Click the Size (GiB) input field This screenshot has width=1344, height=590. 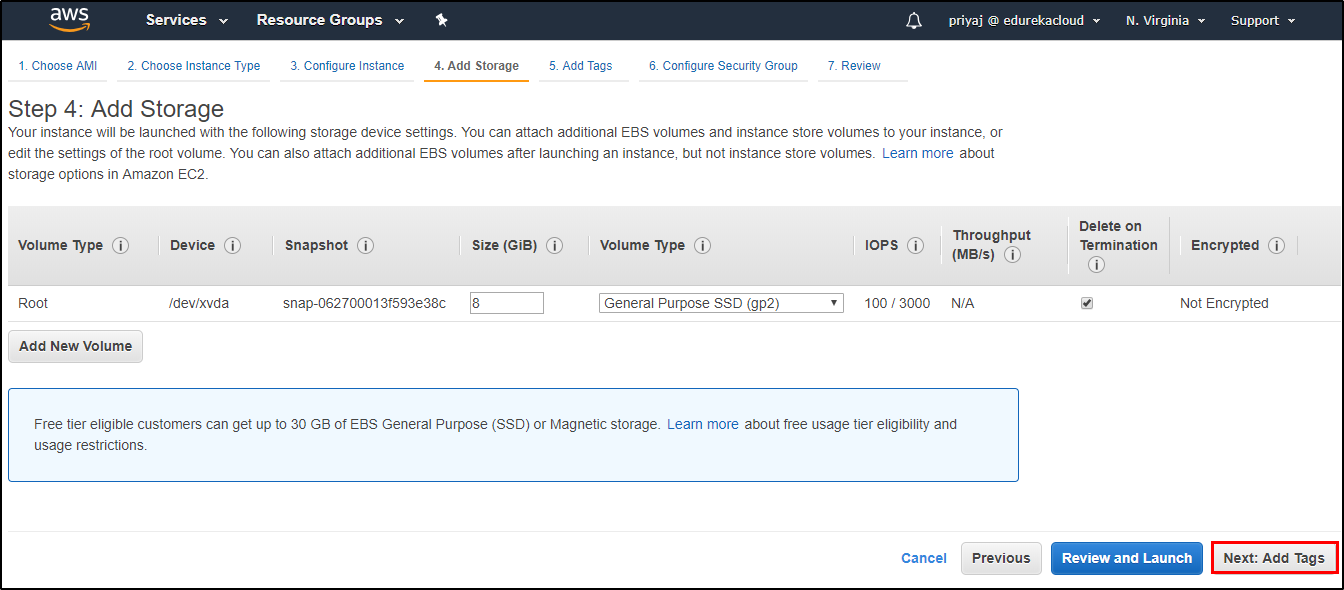click(x=507, y=303)
